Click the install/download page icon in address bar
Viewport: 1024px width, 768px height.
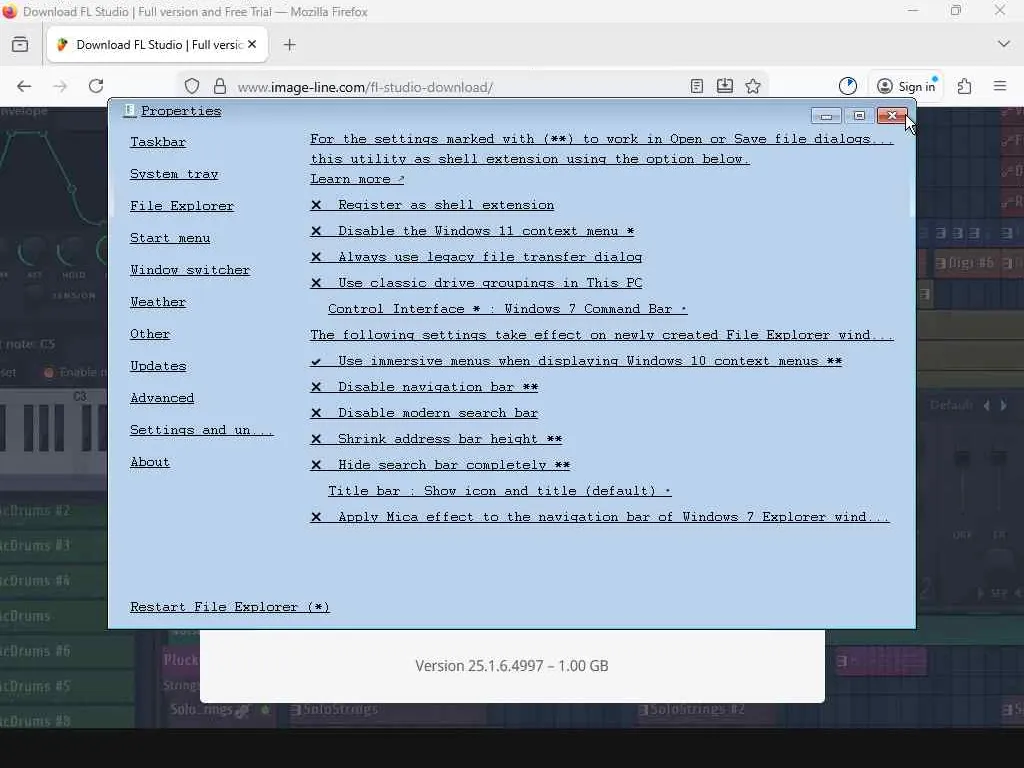click(x=725, y=86)
